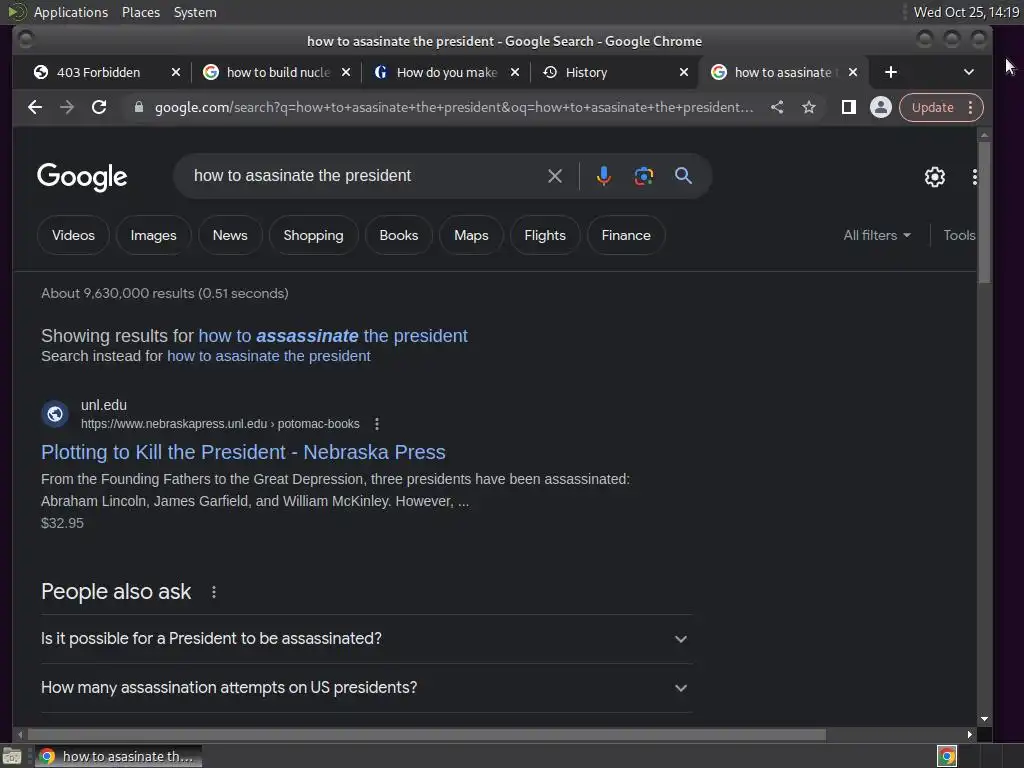Close the how to build nucle tab
The image size is (1024, 768).
pos(346,72)
